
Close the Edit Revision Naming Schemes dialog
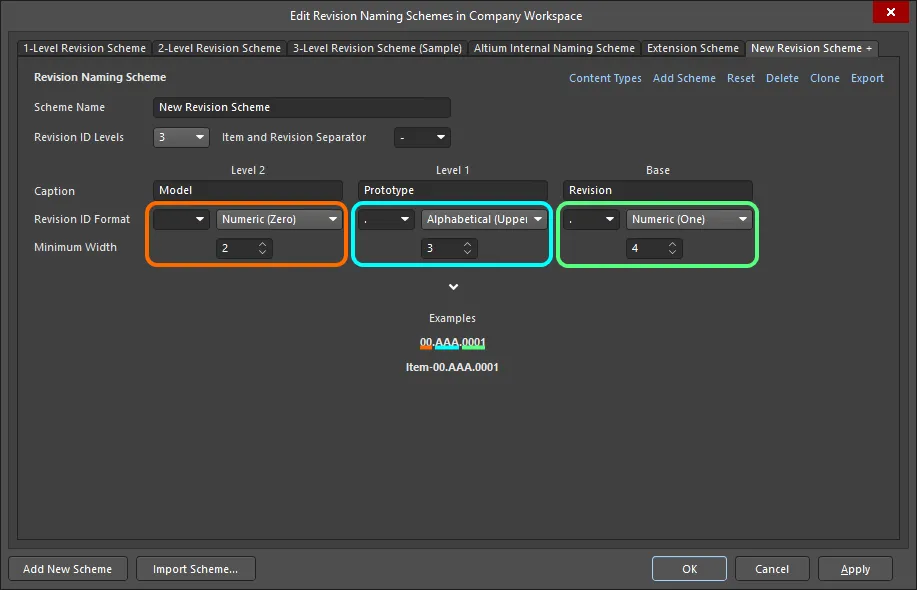tap(890, 12)
